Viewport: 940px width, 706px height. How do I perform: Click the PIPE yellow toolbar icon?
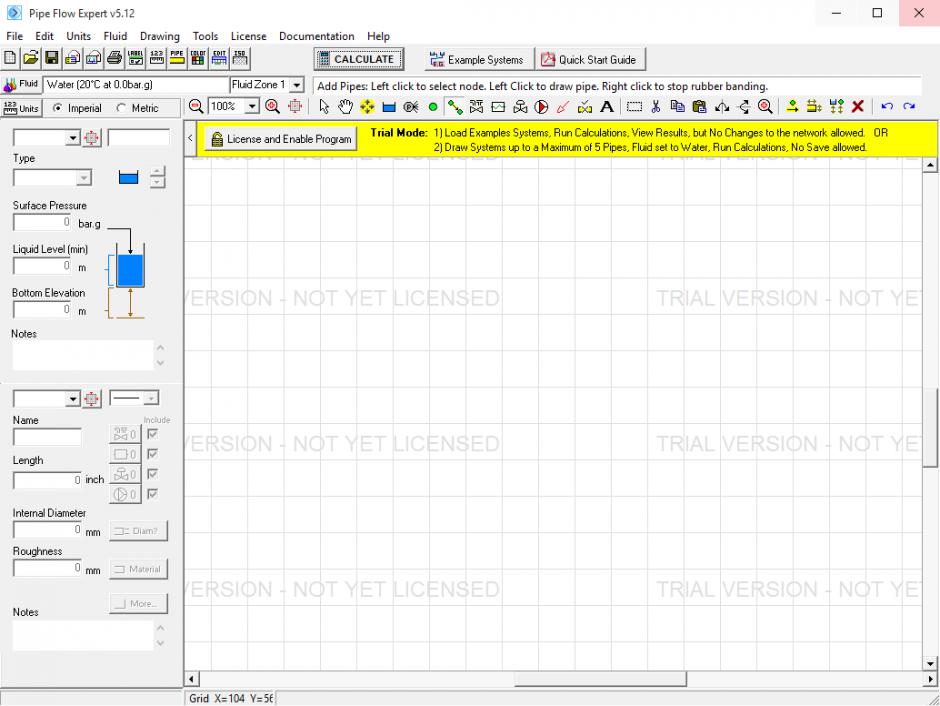177,58
